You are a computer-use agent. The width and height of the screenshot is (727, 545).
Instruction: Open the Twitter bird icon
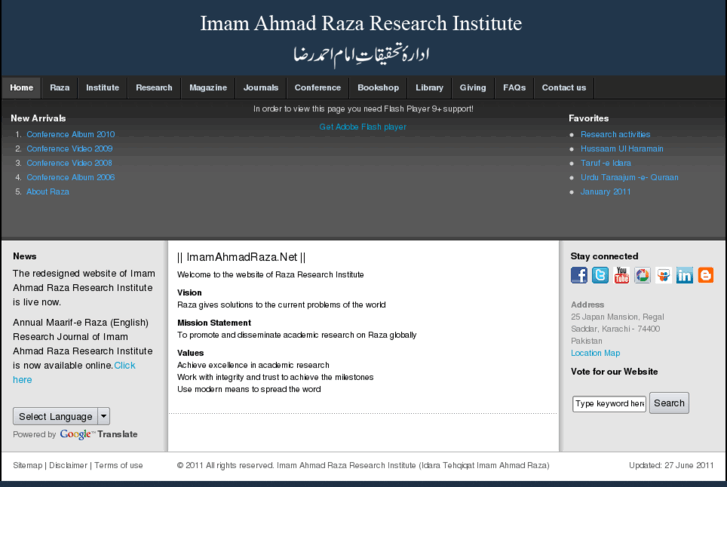coord(600,275)
